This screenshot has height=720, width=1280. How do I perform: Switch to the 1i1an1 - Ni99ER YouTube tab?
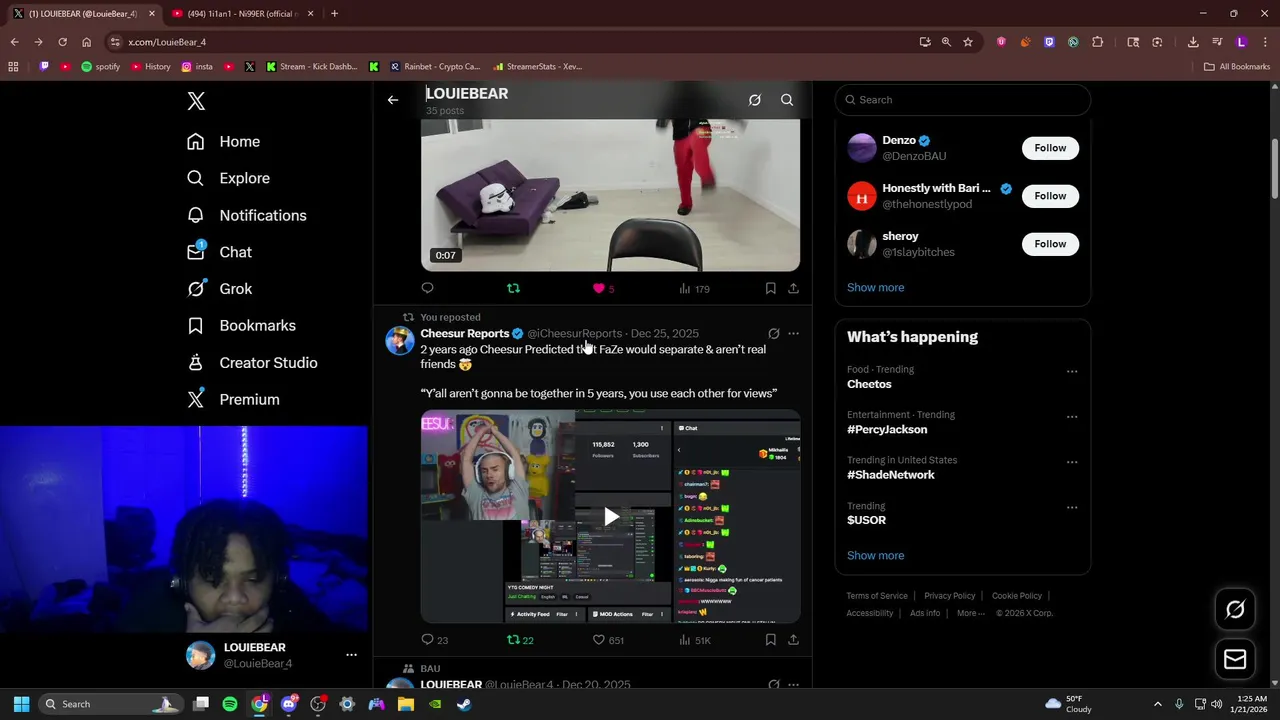[x=240, y=13]
